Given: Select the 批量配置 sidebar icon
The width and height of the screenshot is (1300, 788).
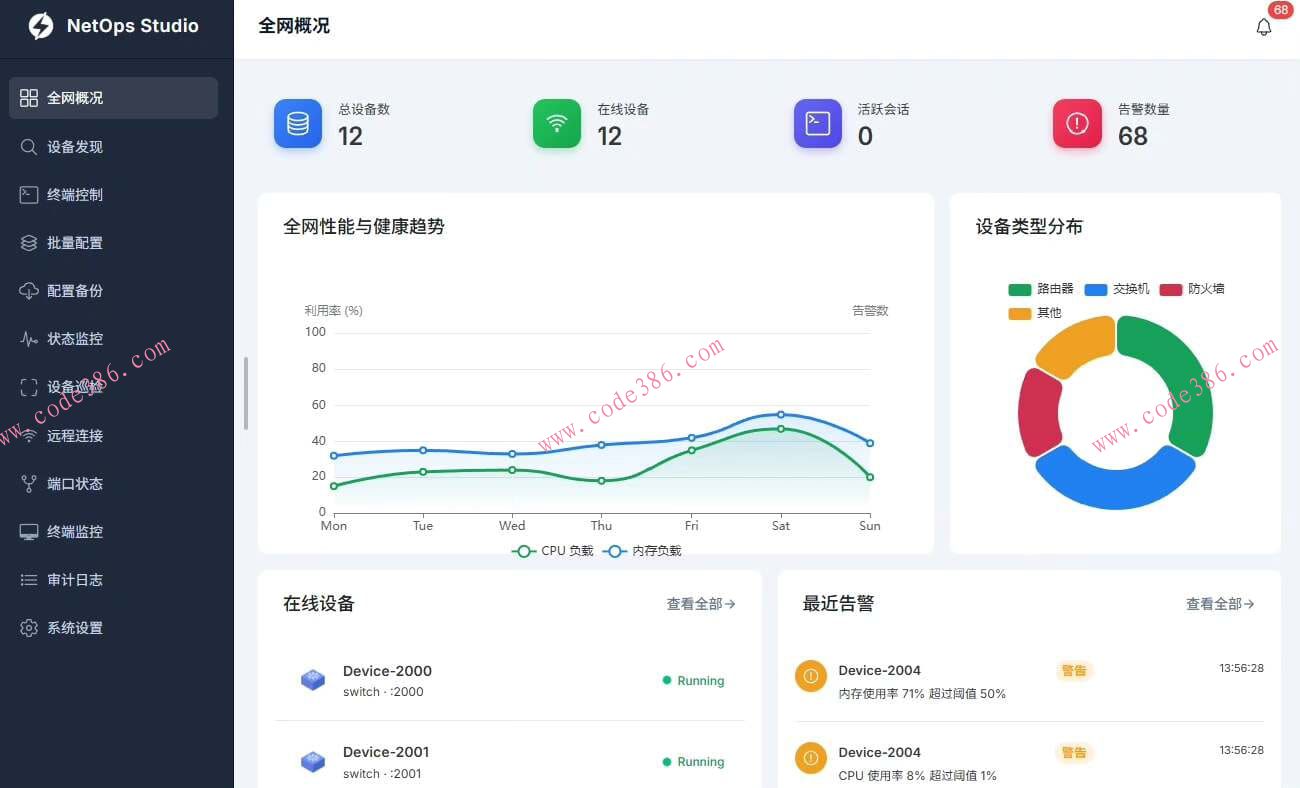Looking at the screenshot, I should click(x=29, y=242).
